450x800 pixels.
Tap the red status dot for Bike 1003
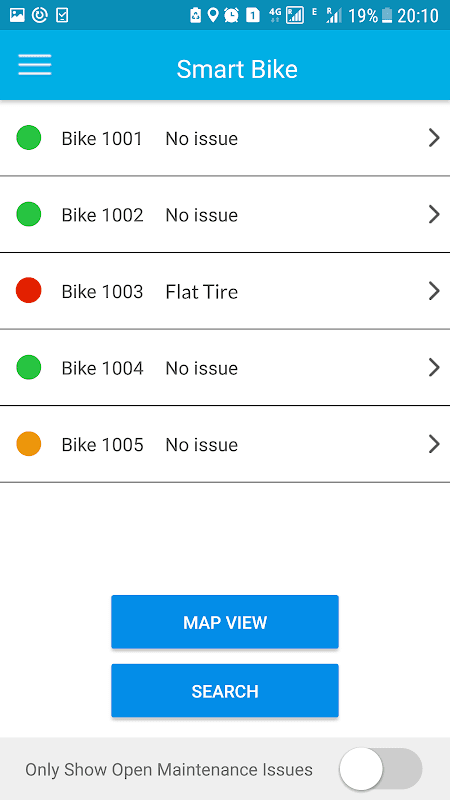point(29,291)
